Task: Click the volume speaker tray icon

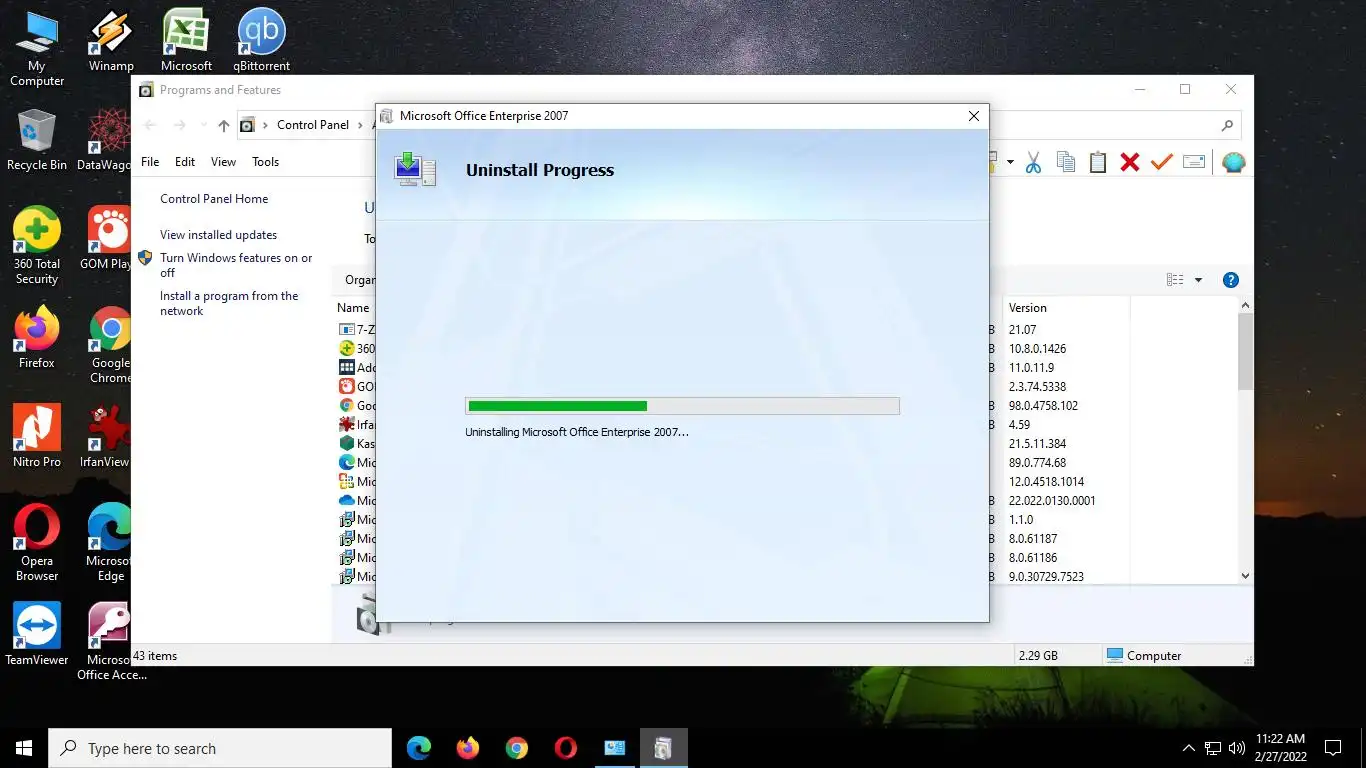Action: coord(1237,748)
